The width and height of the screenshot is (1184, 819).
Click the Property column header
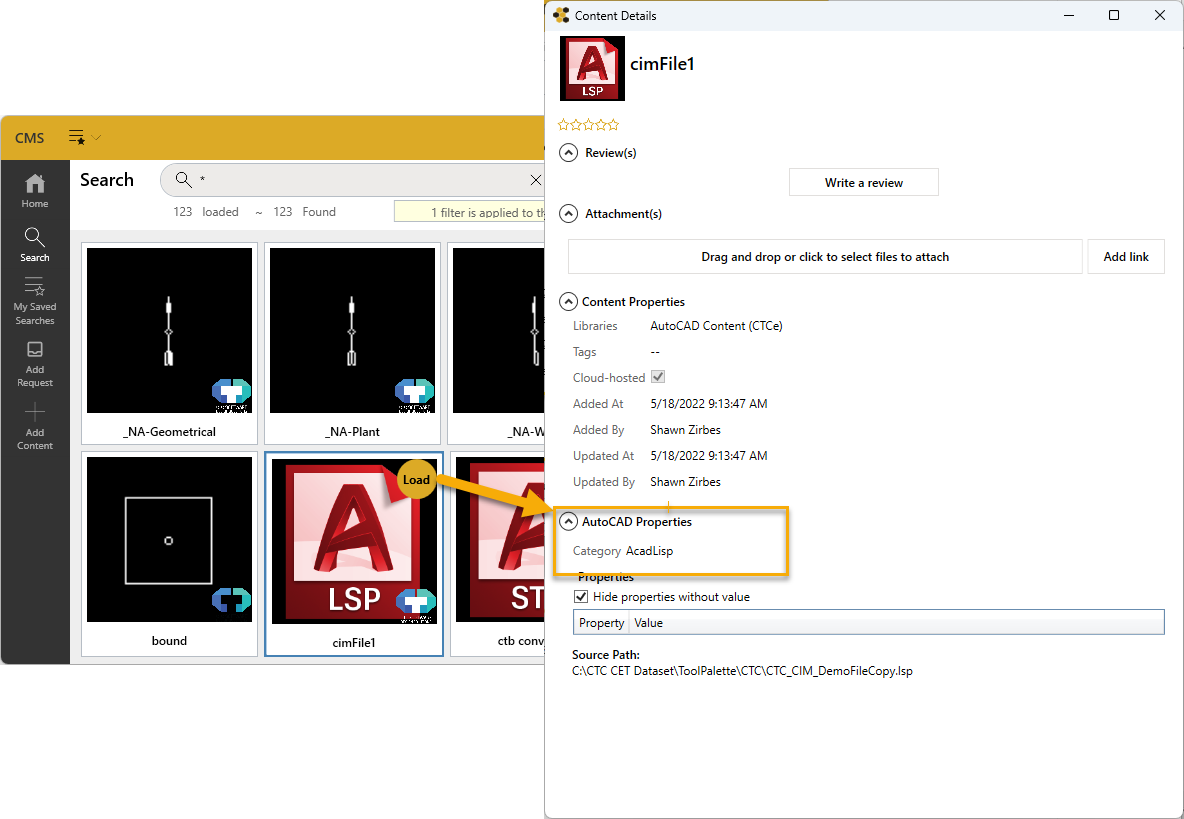coord(601,623)
